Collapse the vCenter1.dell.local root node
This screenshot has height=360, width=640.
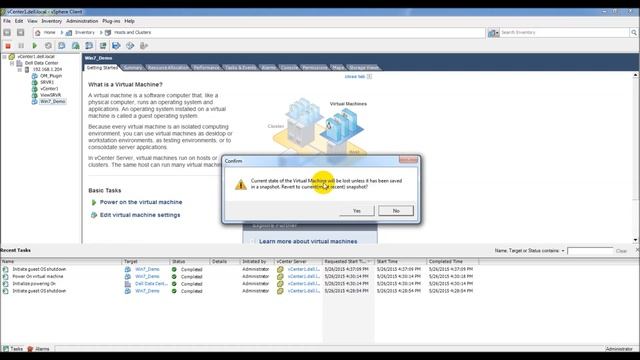coord(4,57)
